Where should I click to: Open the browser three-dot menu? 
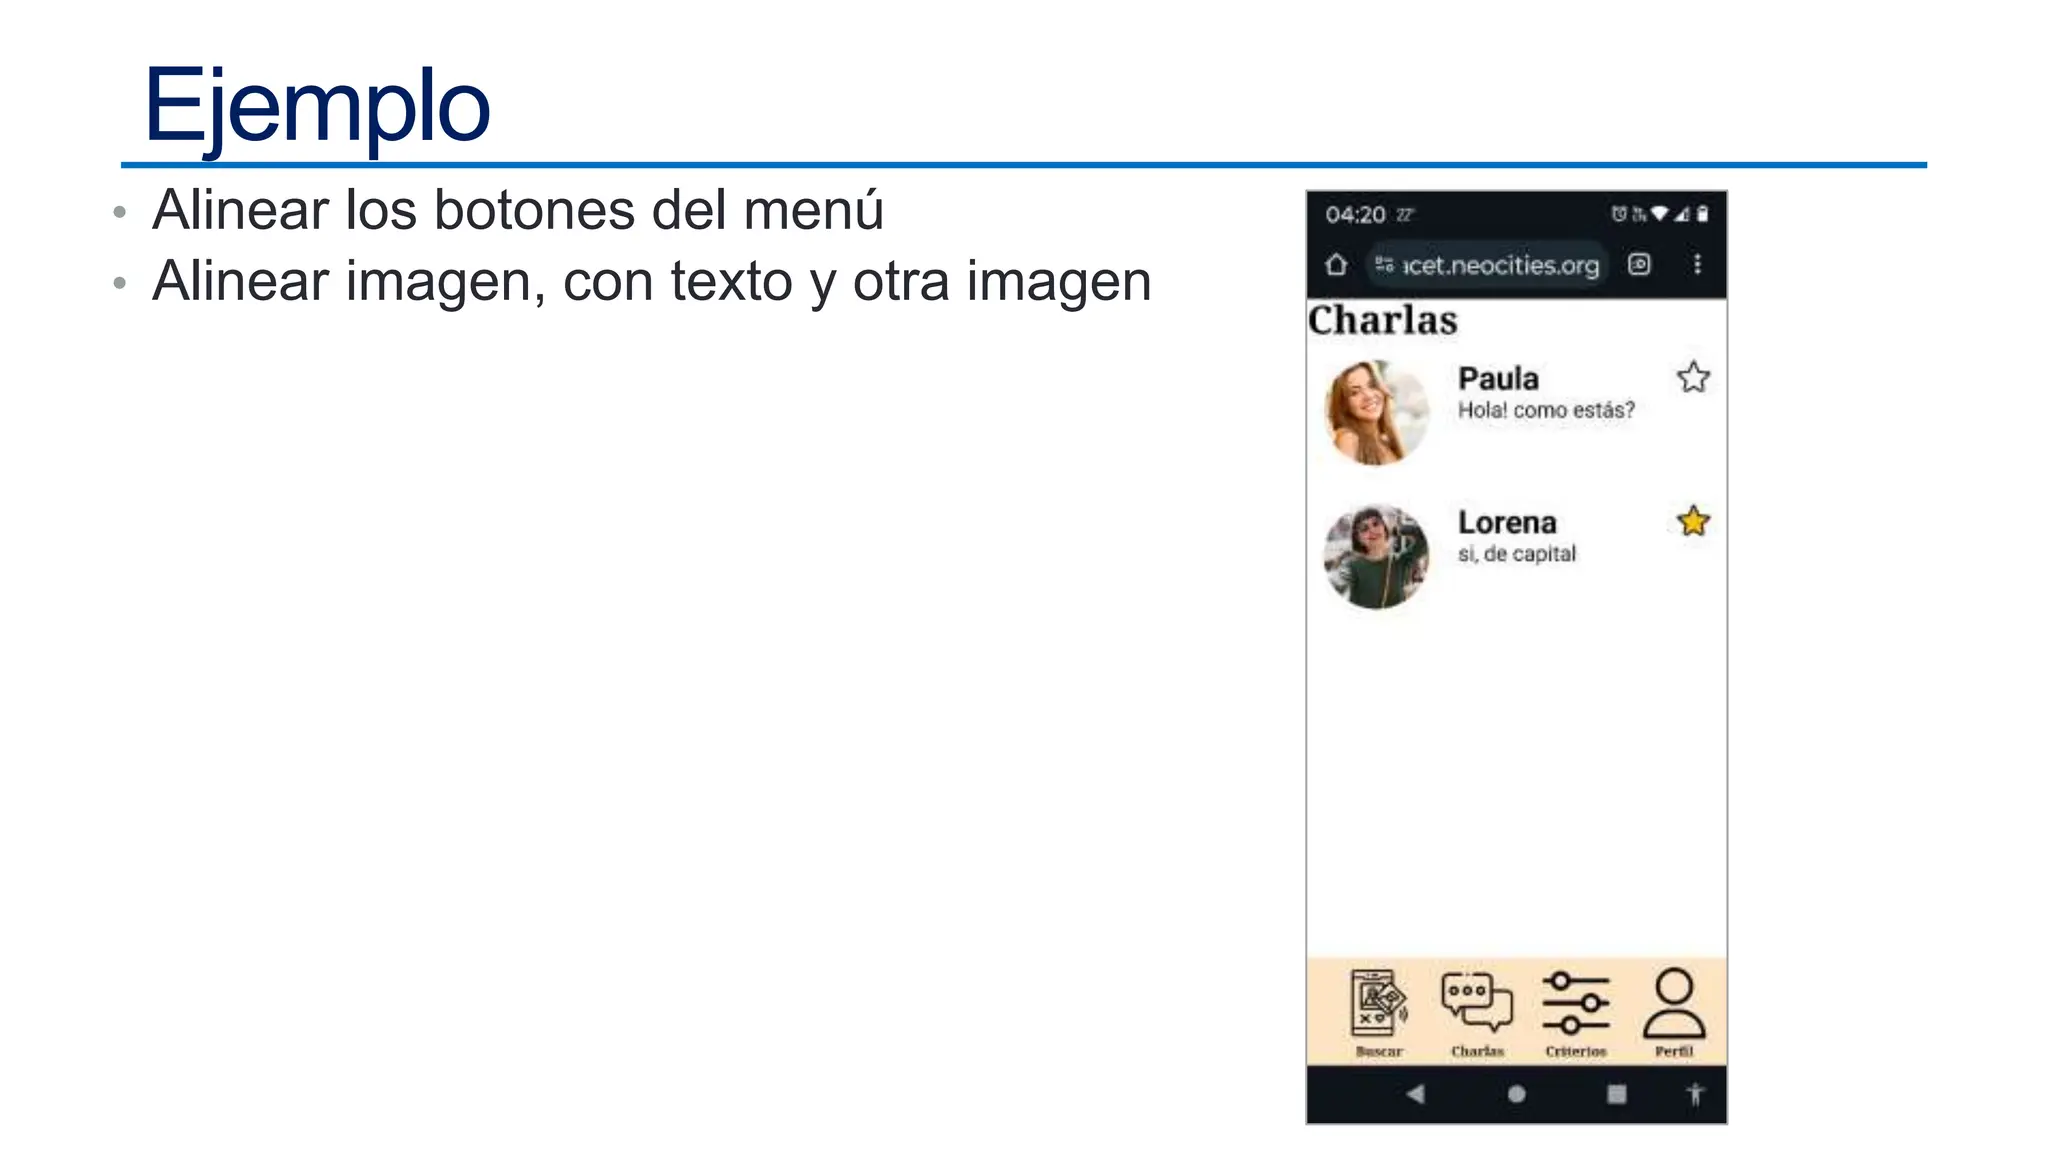1697,264
